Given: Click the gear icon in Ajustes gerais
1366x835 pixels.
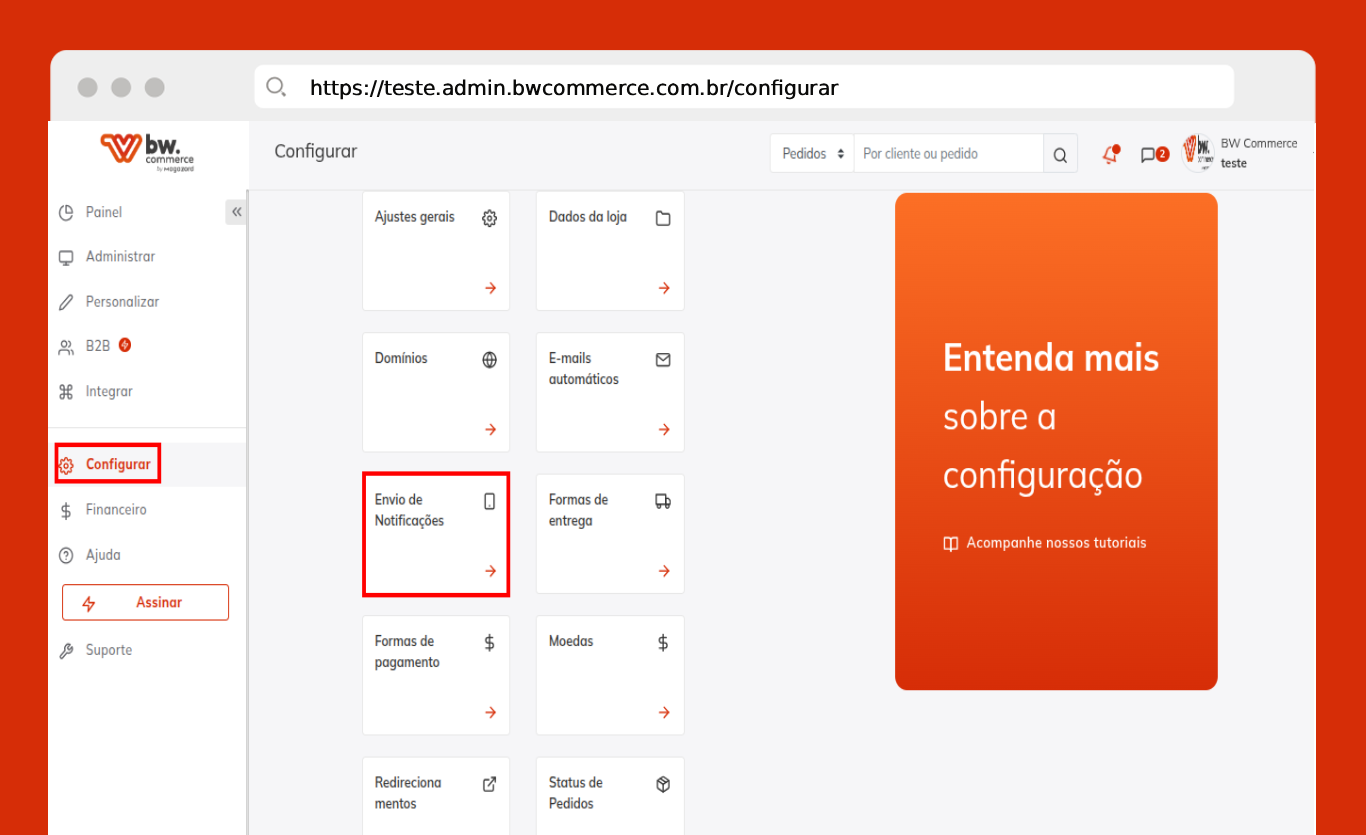Looking at the screenshot, I should tap(489, 218).
